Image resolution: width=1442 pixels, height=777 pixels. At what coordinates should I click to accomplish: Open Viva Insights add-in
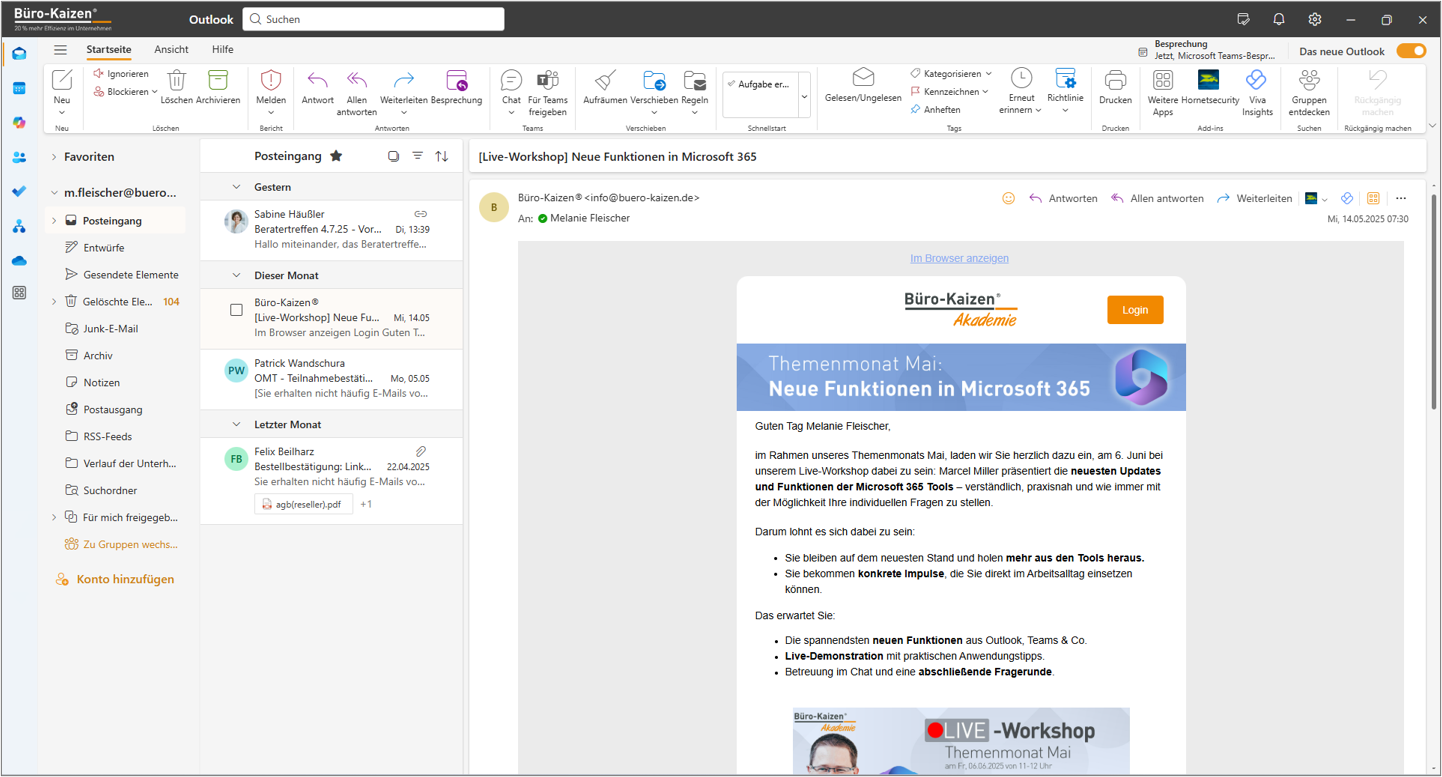coord(1257,92)
